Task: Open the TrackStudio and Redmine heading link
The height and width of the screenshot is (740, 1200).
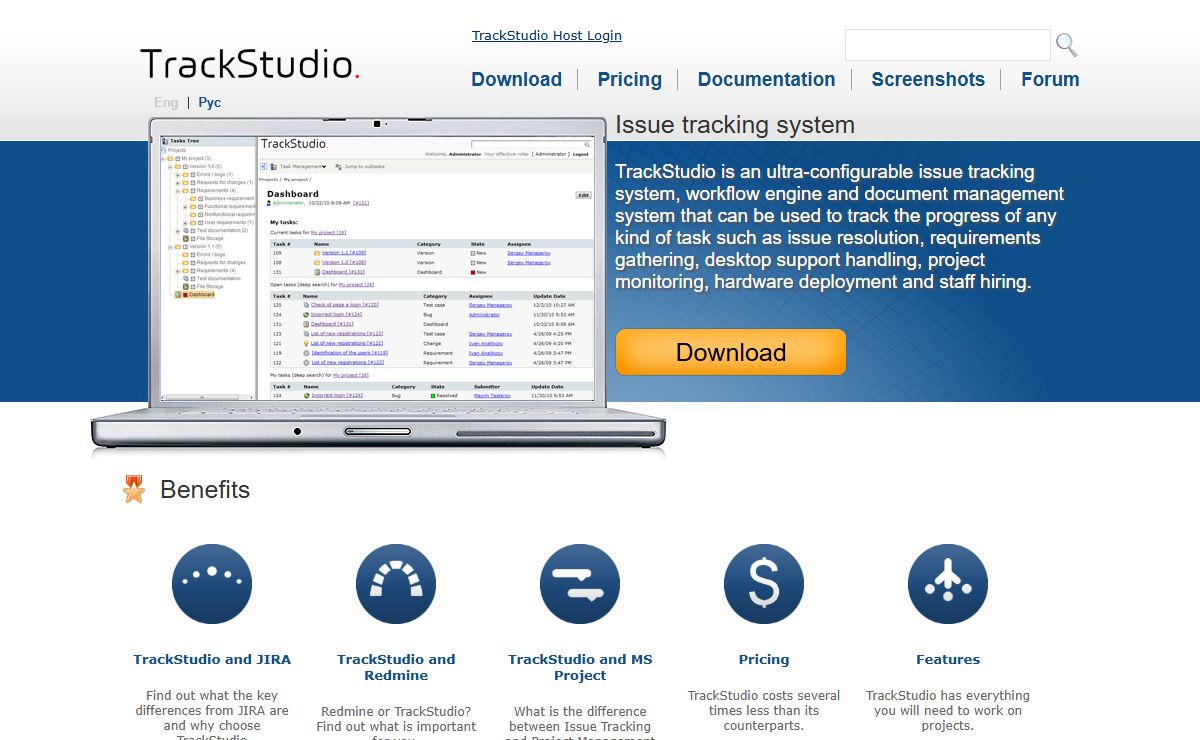Action: [396, 667]
